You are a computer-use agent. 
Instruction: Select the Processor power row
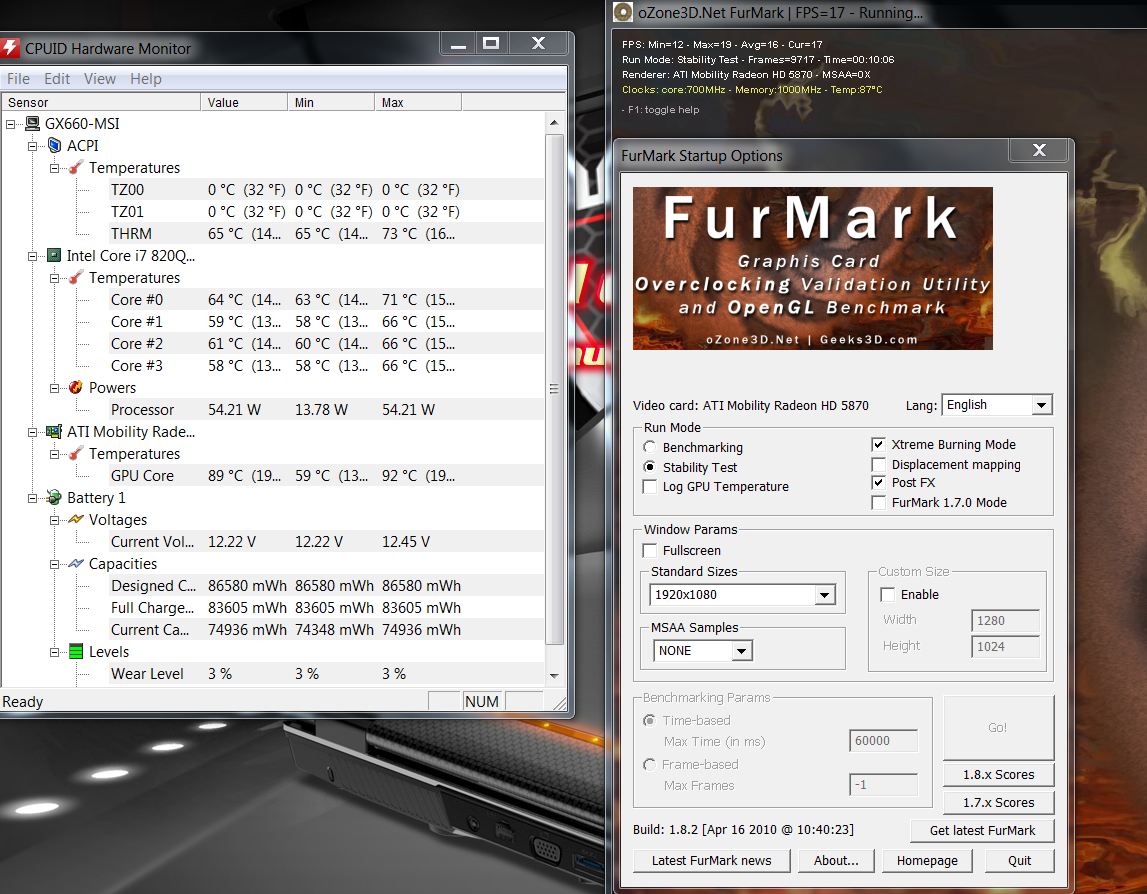(x=325, y=410)
